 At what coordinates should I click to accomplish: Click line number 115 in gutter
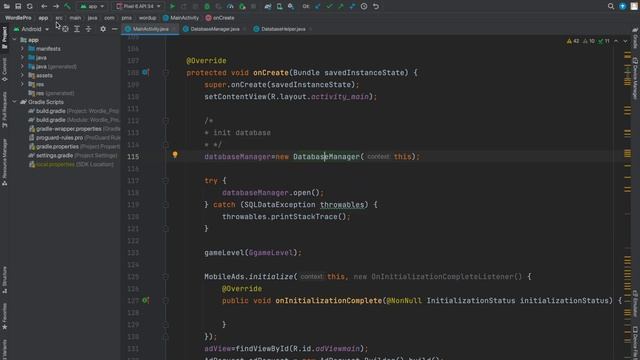(133, 157)
